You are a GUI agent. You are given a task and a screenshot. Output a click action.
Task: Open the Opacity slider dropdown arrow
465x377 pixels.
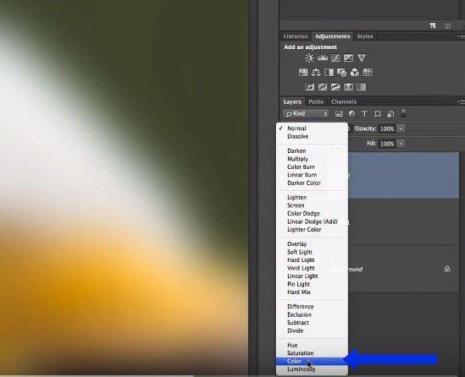(401, 129)
